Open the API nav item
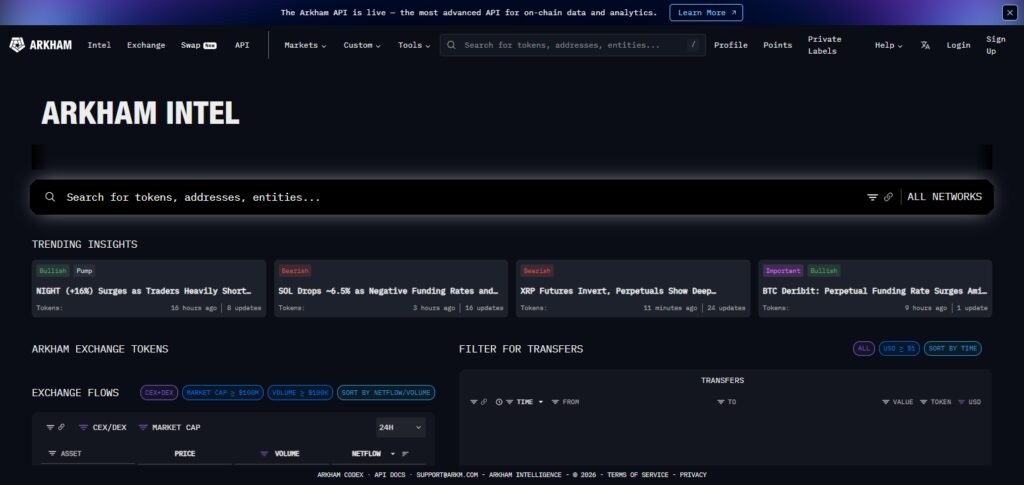Screen dimensions: 1024x485 (242, 45)
